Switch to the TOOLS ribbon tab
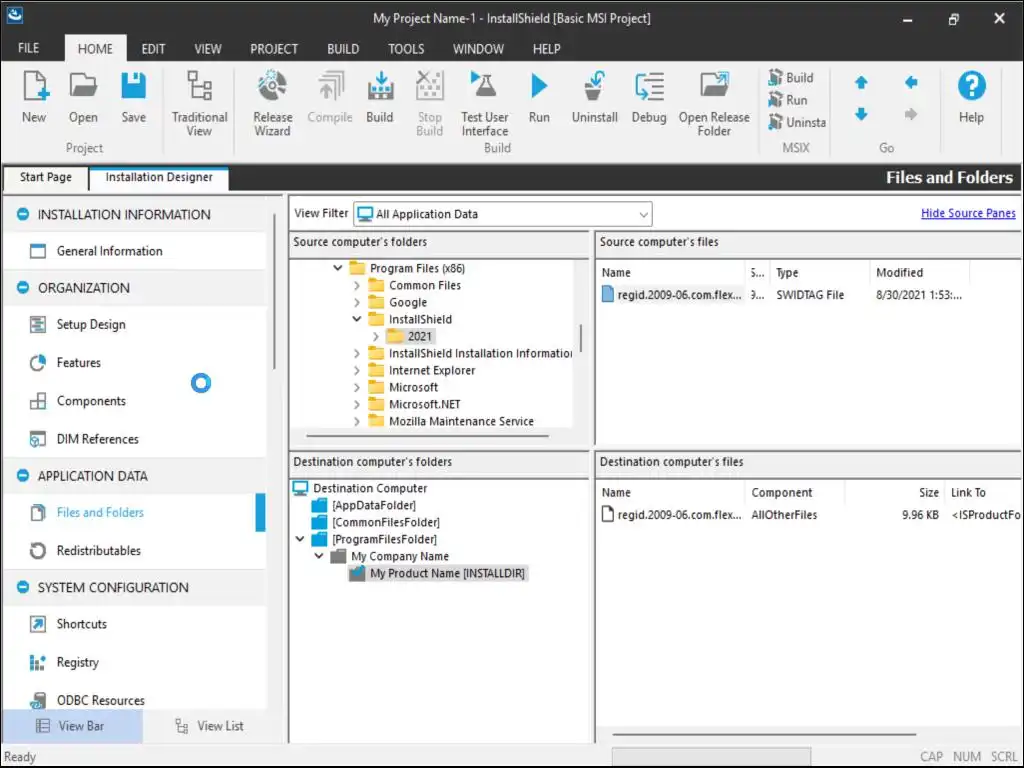This screenshot has width=1024, height=768. [x=406, y=49]
